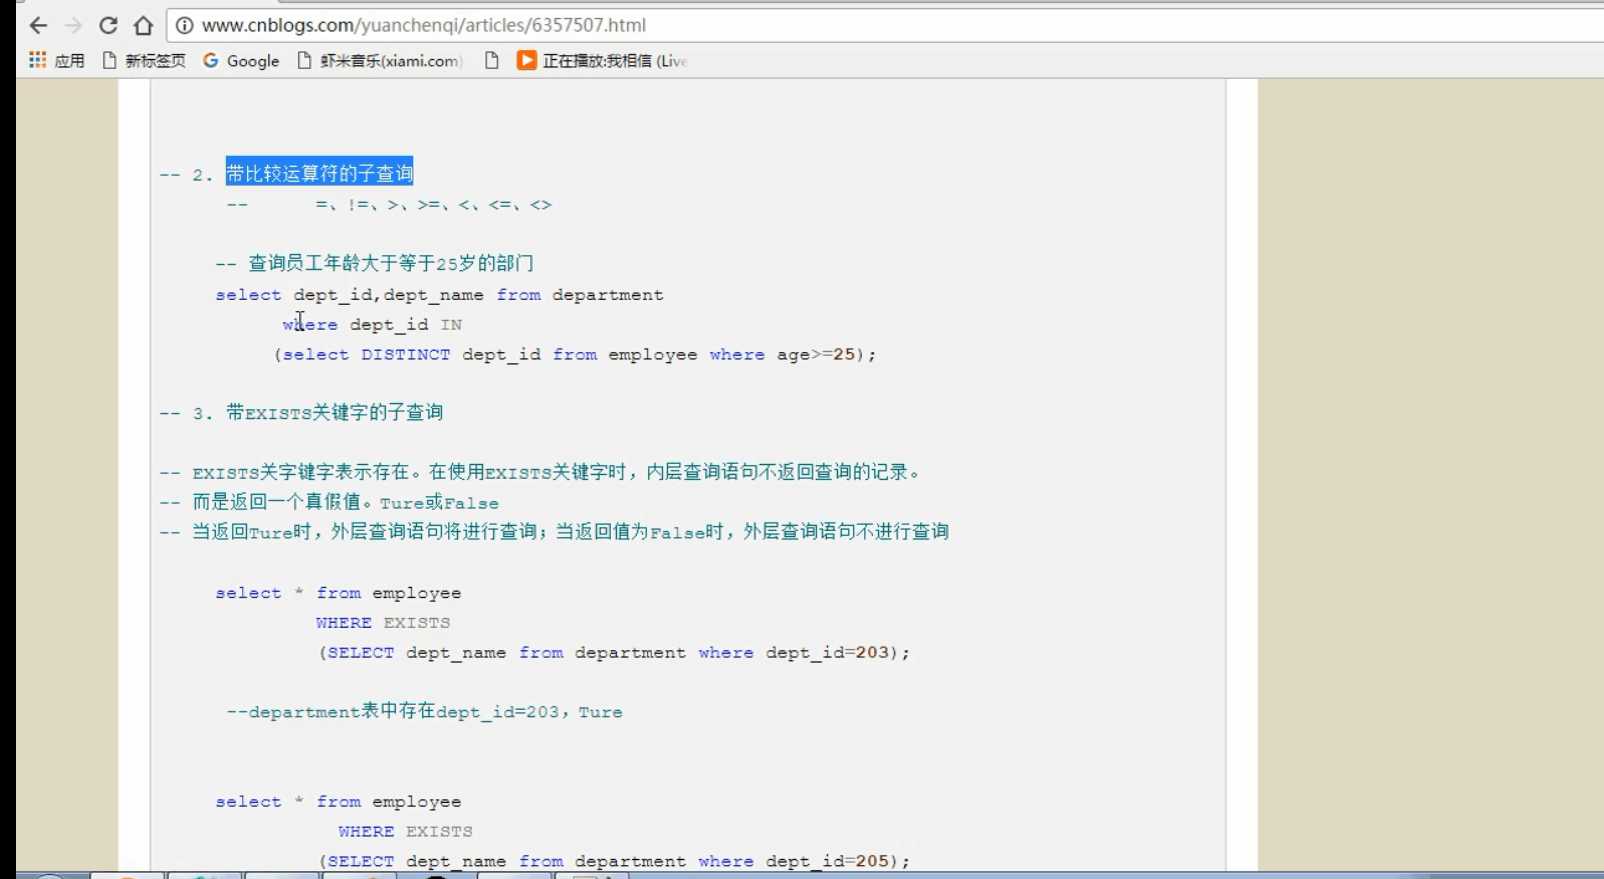This screenshot has height=879, width=1604.
Task: Open the 正在播放:我相信 bookmark
Action: click(x=601, y=61)
